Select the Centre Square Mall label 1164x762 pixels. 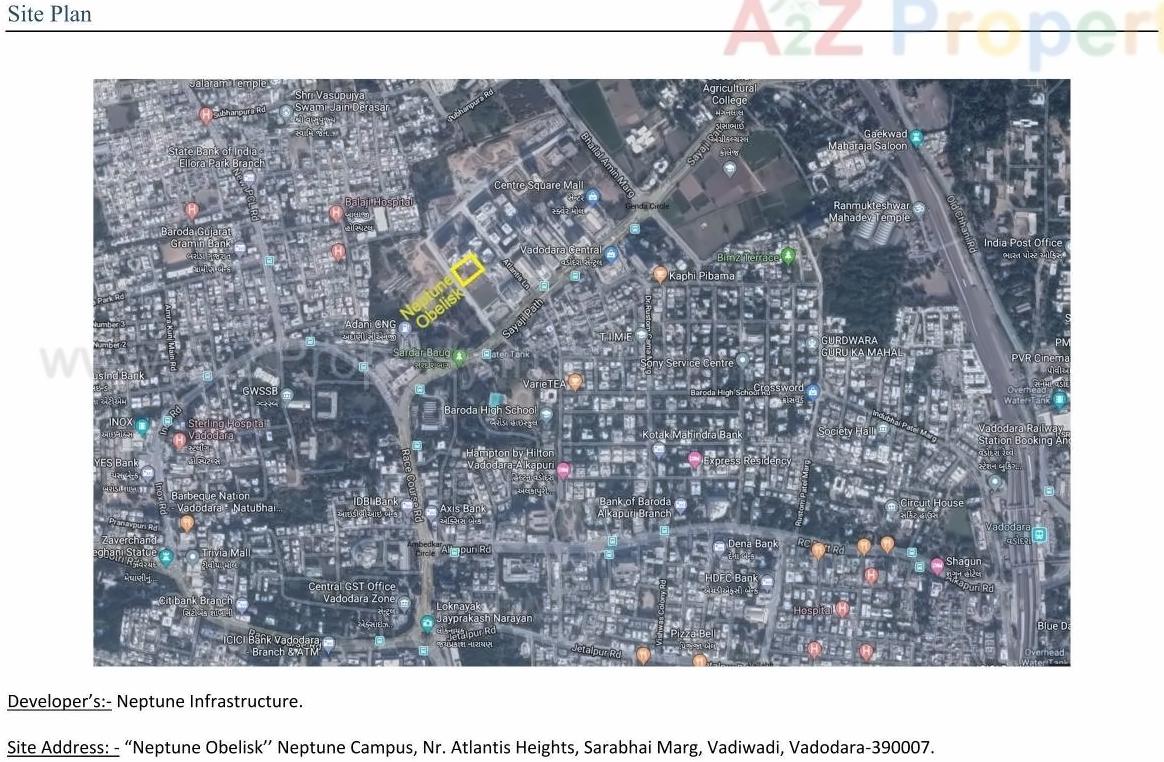[540, 186]
